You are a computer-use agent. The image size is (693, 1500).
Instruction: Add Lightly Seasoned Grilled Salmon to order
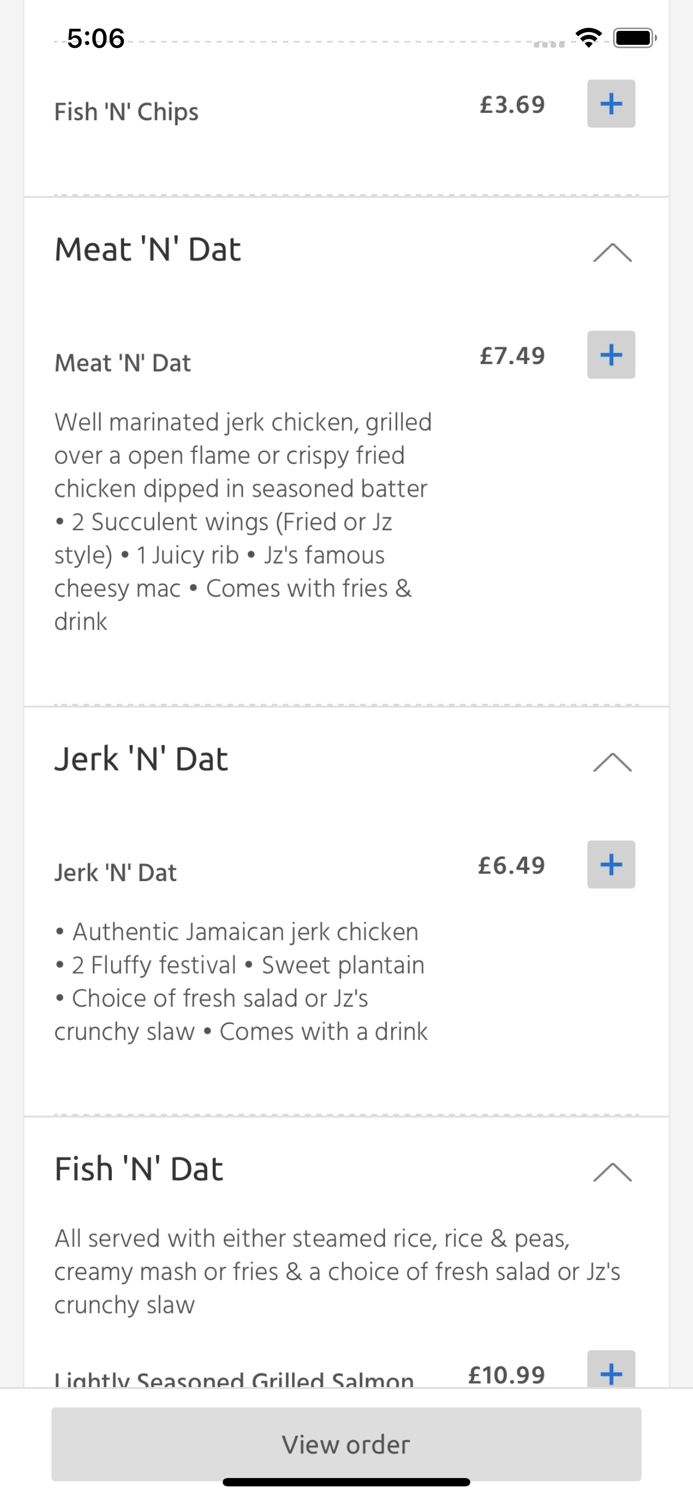point(611,1373)
